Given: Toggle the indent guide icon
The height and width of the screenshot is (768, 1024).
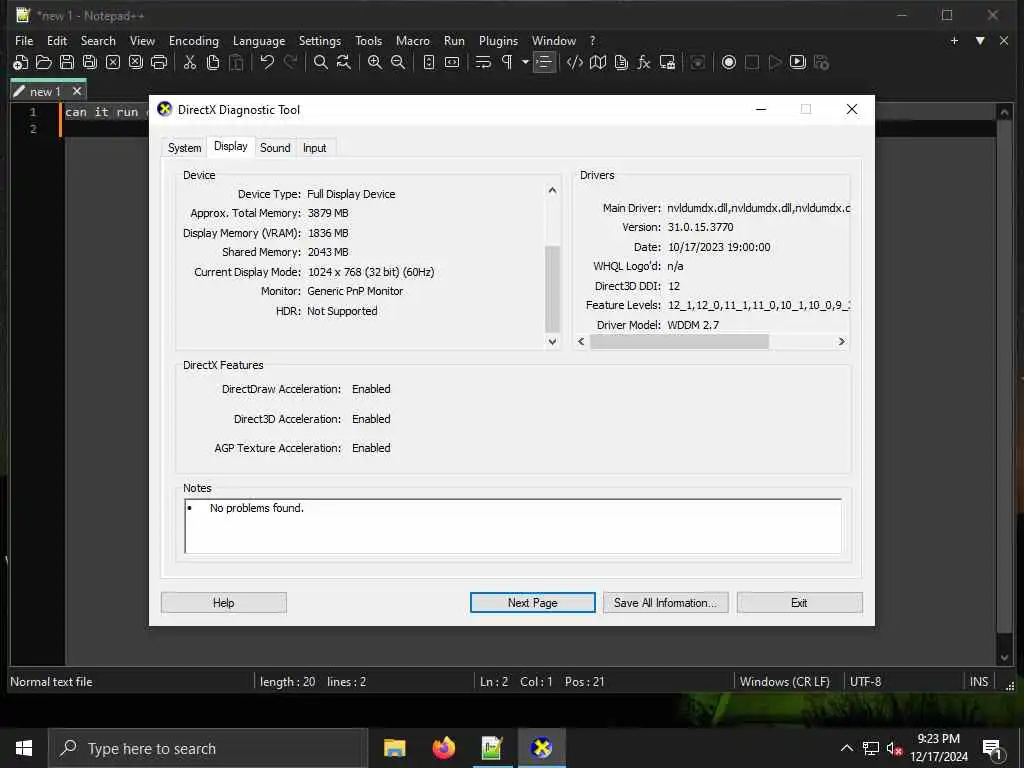Looking at the screenshot, I should coord(543,63).
